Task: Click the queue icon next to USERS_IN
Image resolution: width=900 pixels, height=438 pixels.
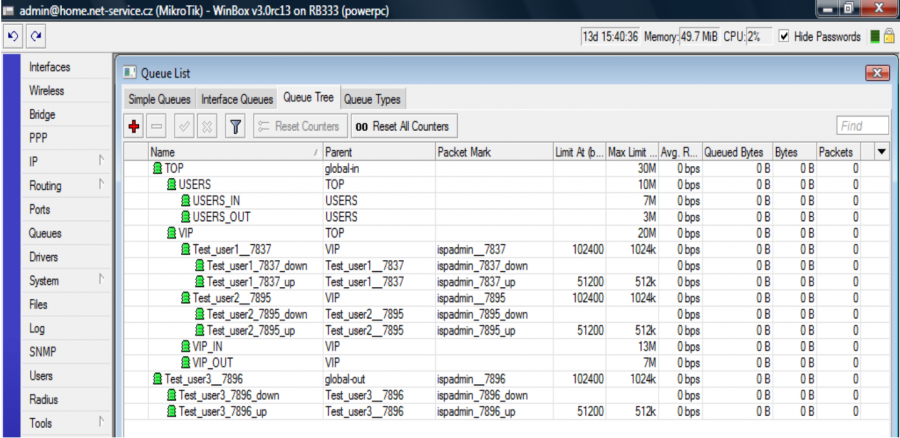Action: 185,201
